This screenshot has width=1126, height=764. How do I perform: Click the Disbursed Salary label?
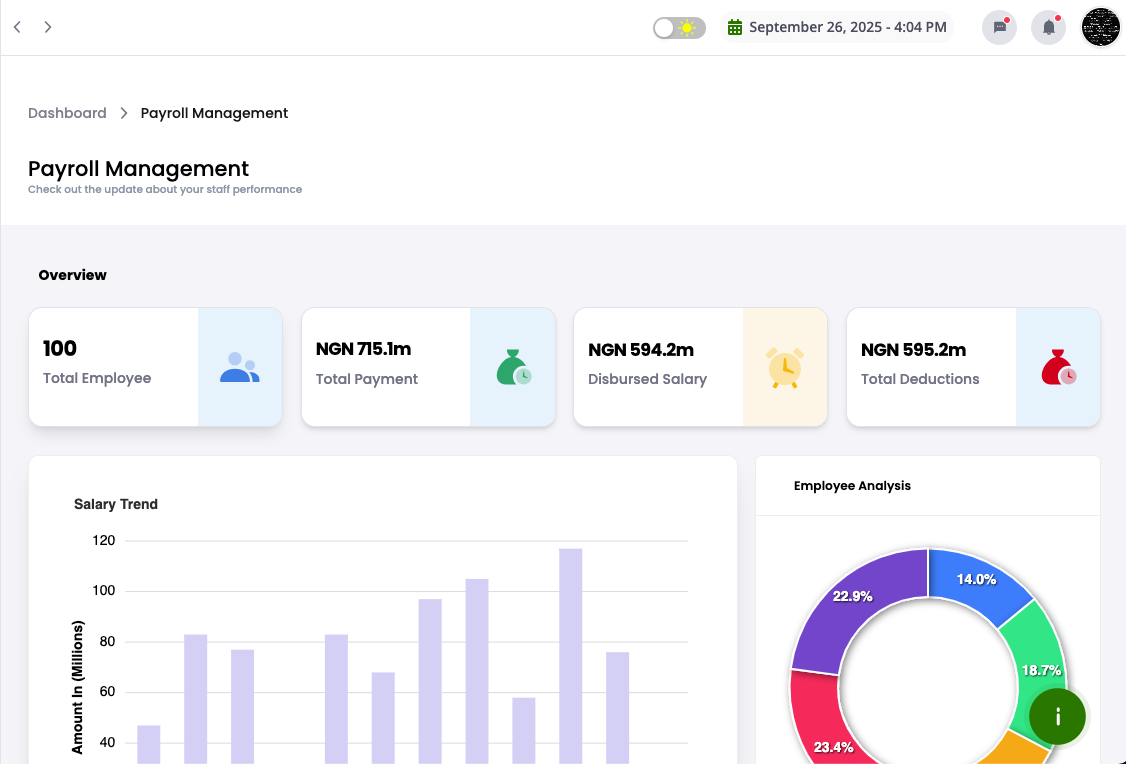click(648, 379)
